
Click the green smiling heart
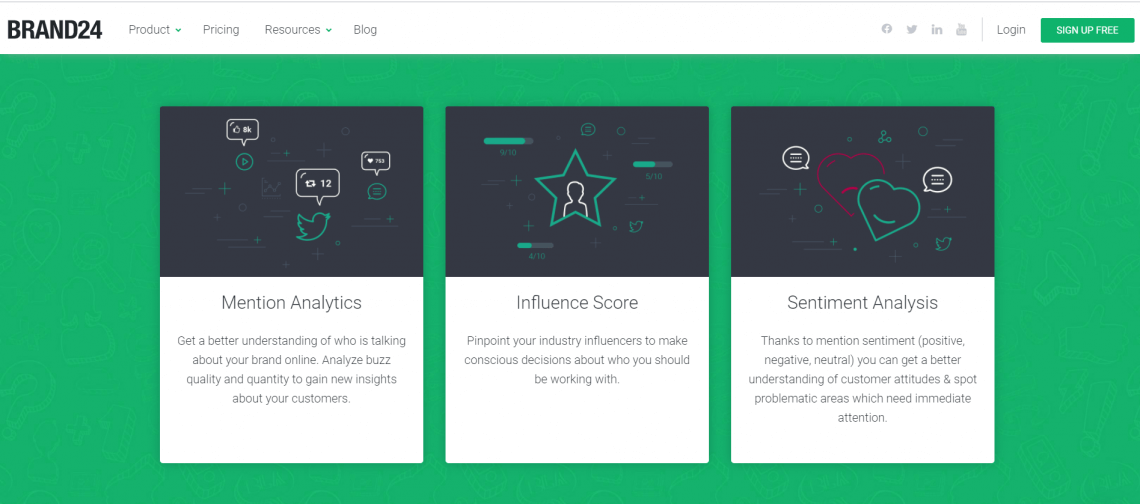pyautogui.click(x=889, y=210)
